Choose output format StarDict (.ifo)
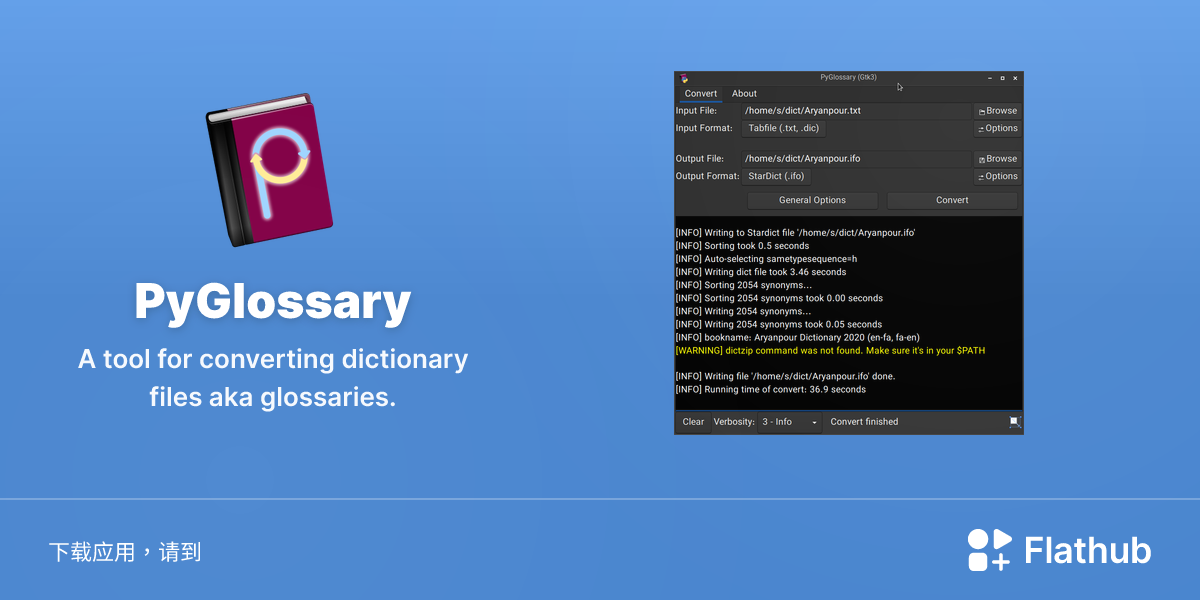 (776, 176)
